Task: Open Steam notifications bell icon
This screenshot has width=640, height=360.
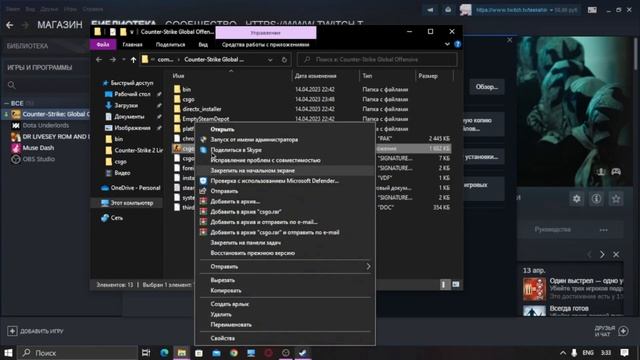Action: 448,10
